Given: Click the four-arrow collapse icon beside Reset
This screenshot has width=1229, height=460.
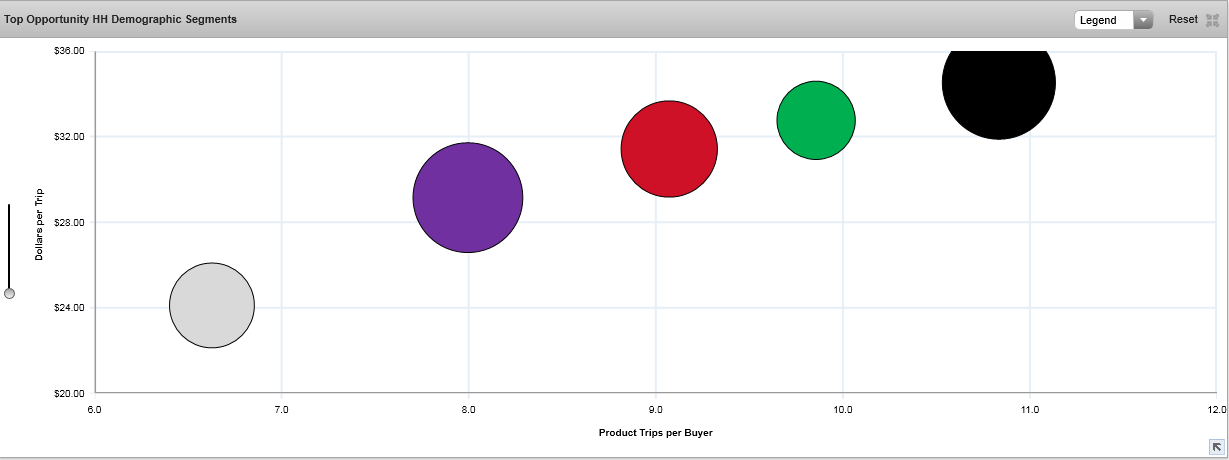Looking at the screenshot, I should [1213, 20].
